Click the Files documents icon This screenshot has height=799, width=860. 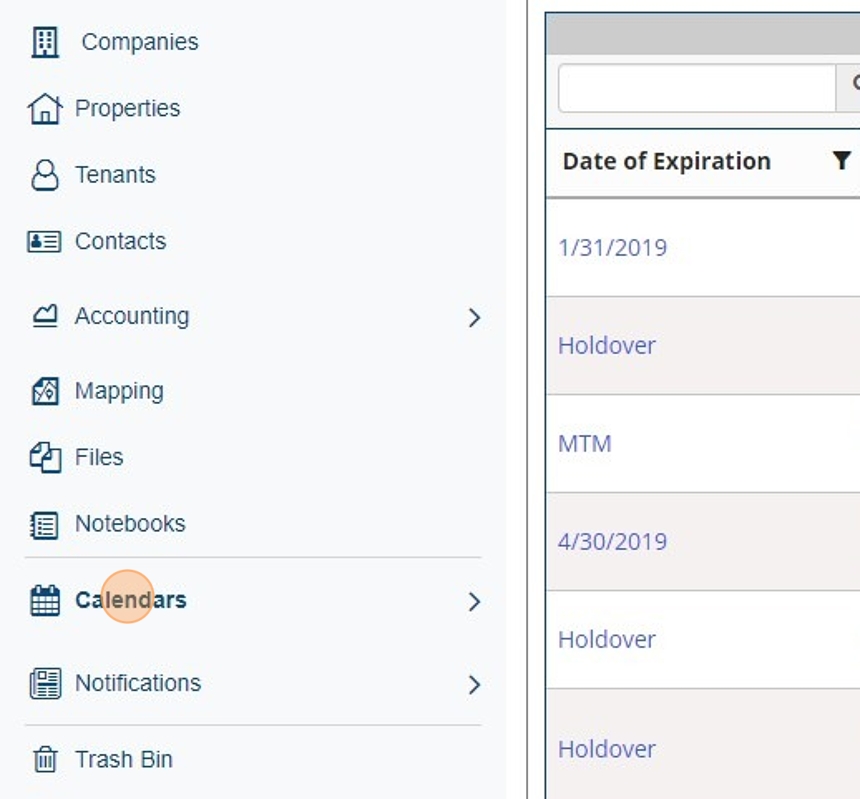click(45, 458)
